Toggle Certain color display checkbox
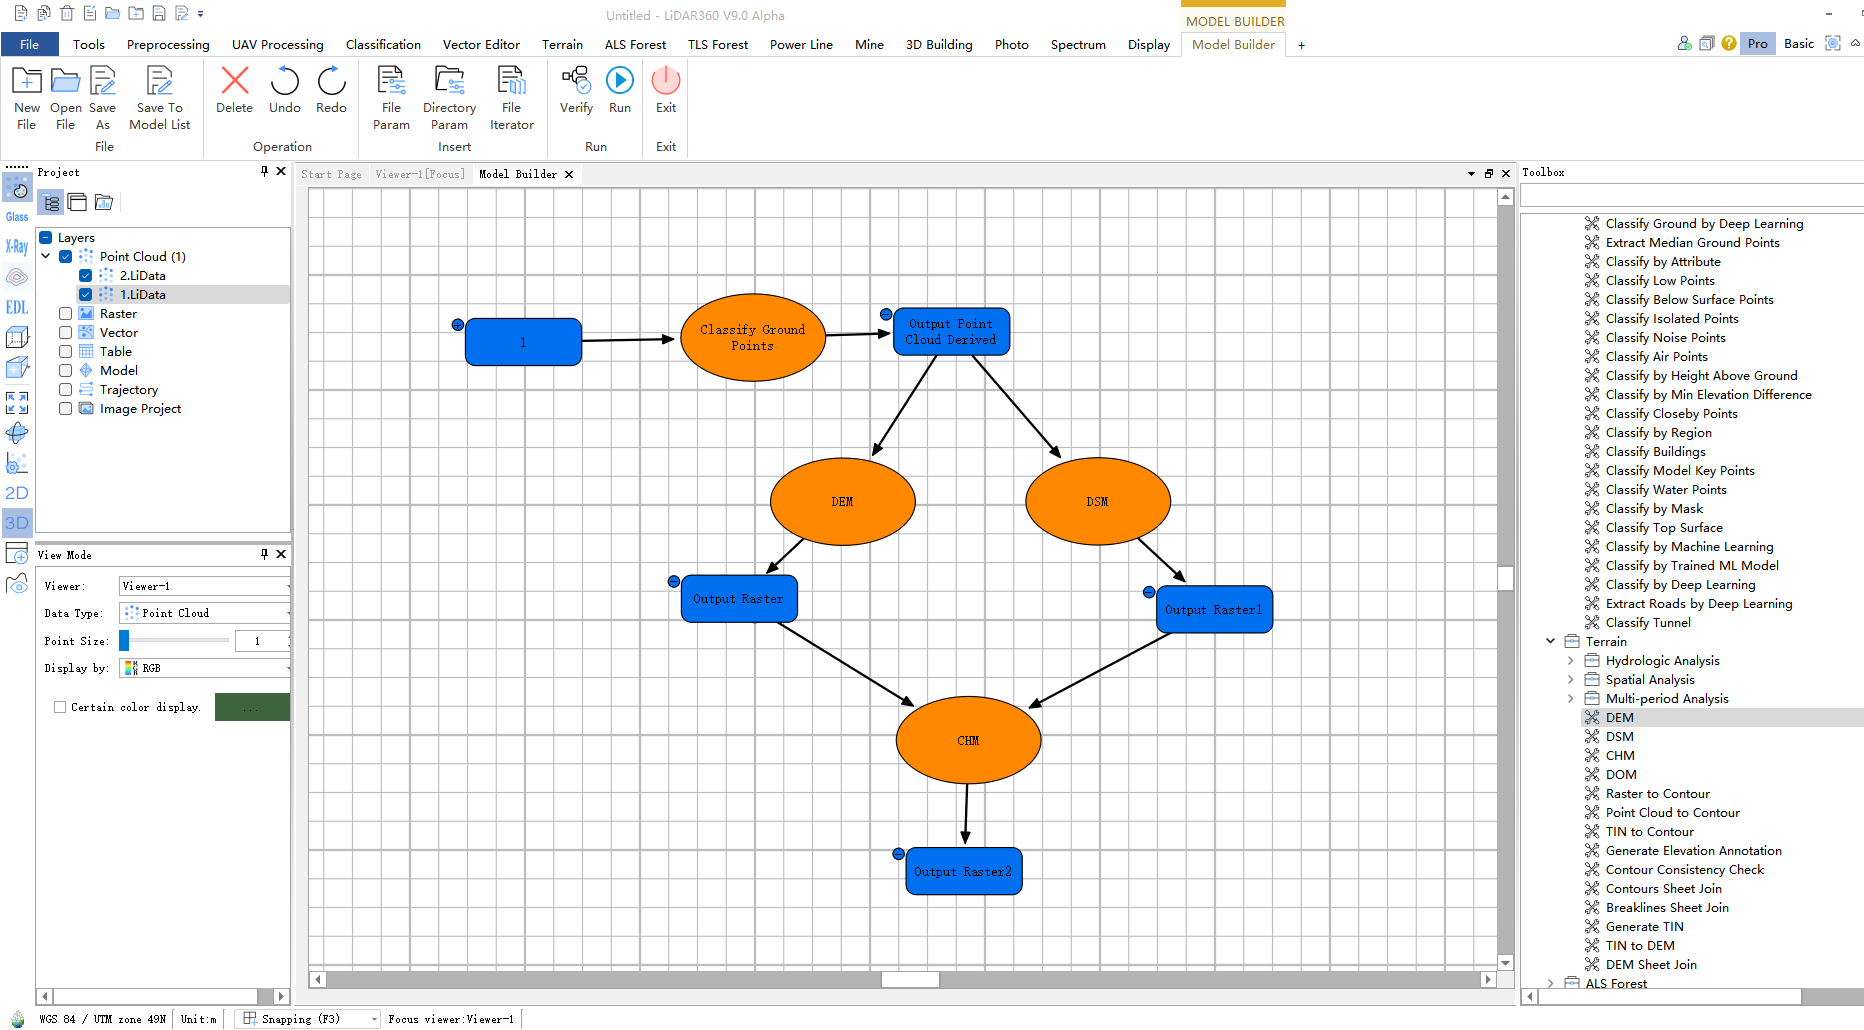 [60, 707]
